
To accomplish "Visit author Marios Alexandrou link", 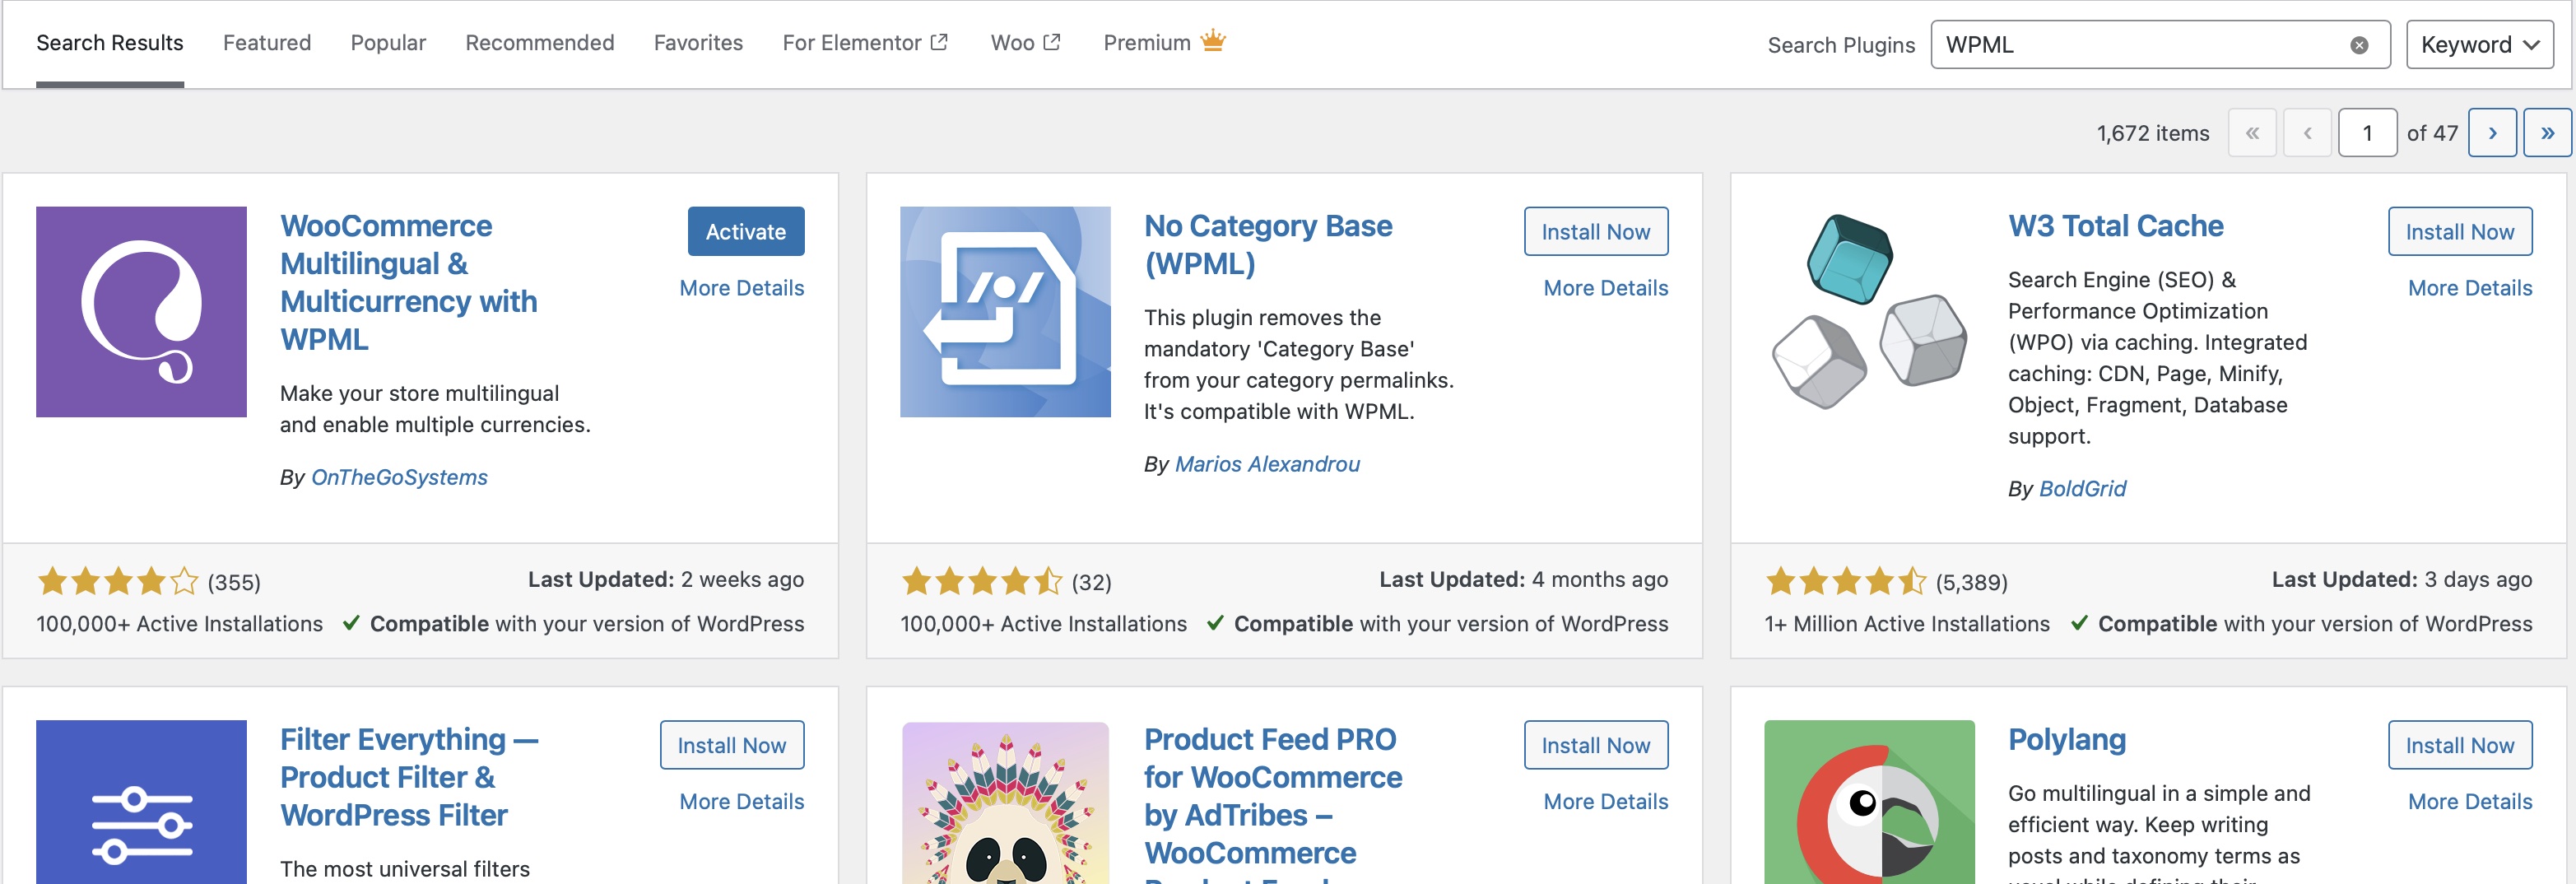I will pos(1267,464).
